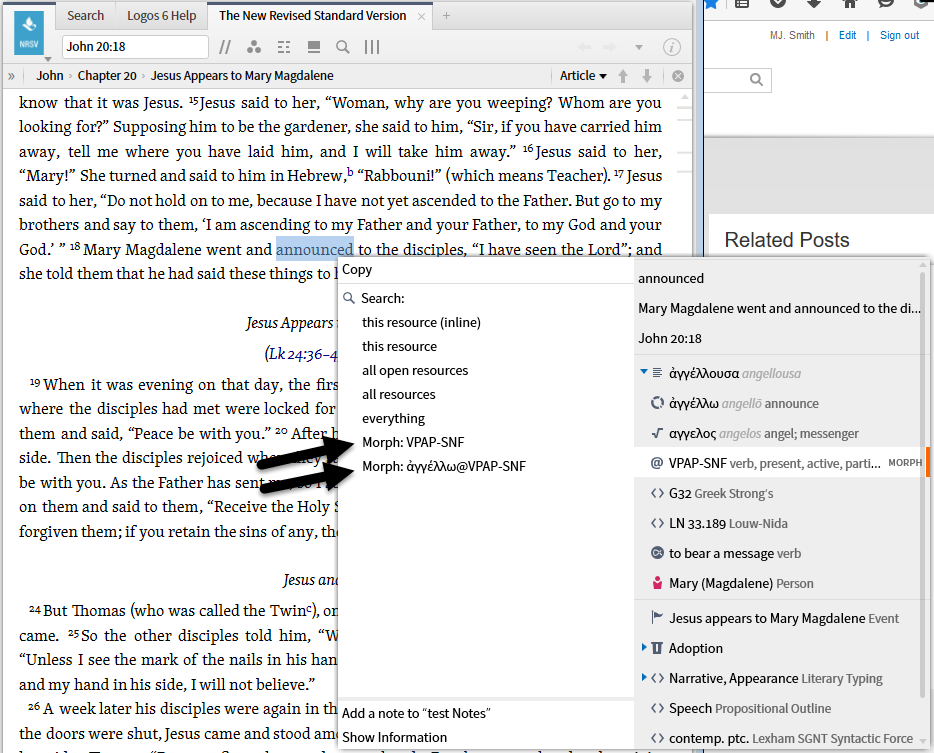
Task: Click the Mary Magdalene went and announced context item
Action: click(x=779, y=309)
